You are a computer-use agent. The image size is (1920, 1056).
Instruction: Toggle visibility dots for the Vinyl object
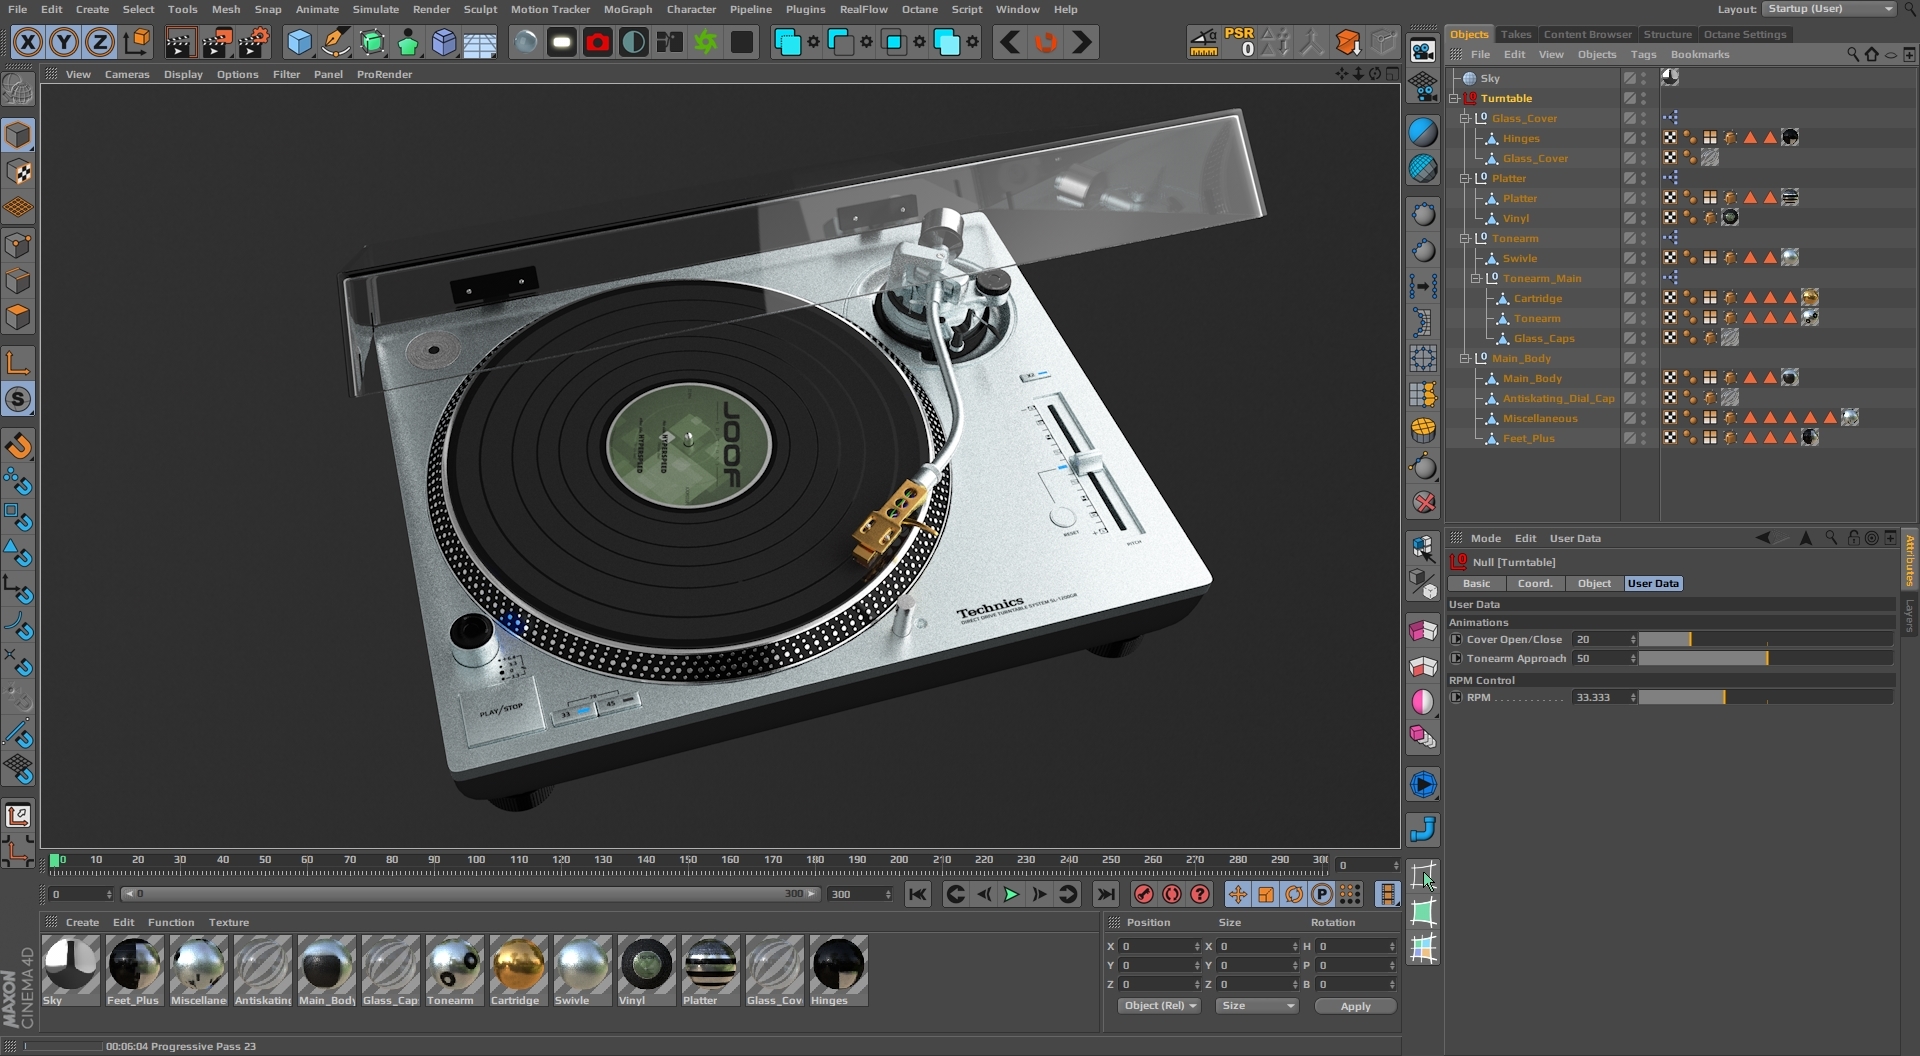pyautogui.click(x=1643, y=218)
